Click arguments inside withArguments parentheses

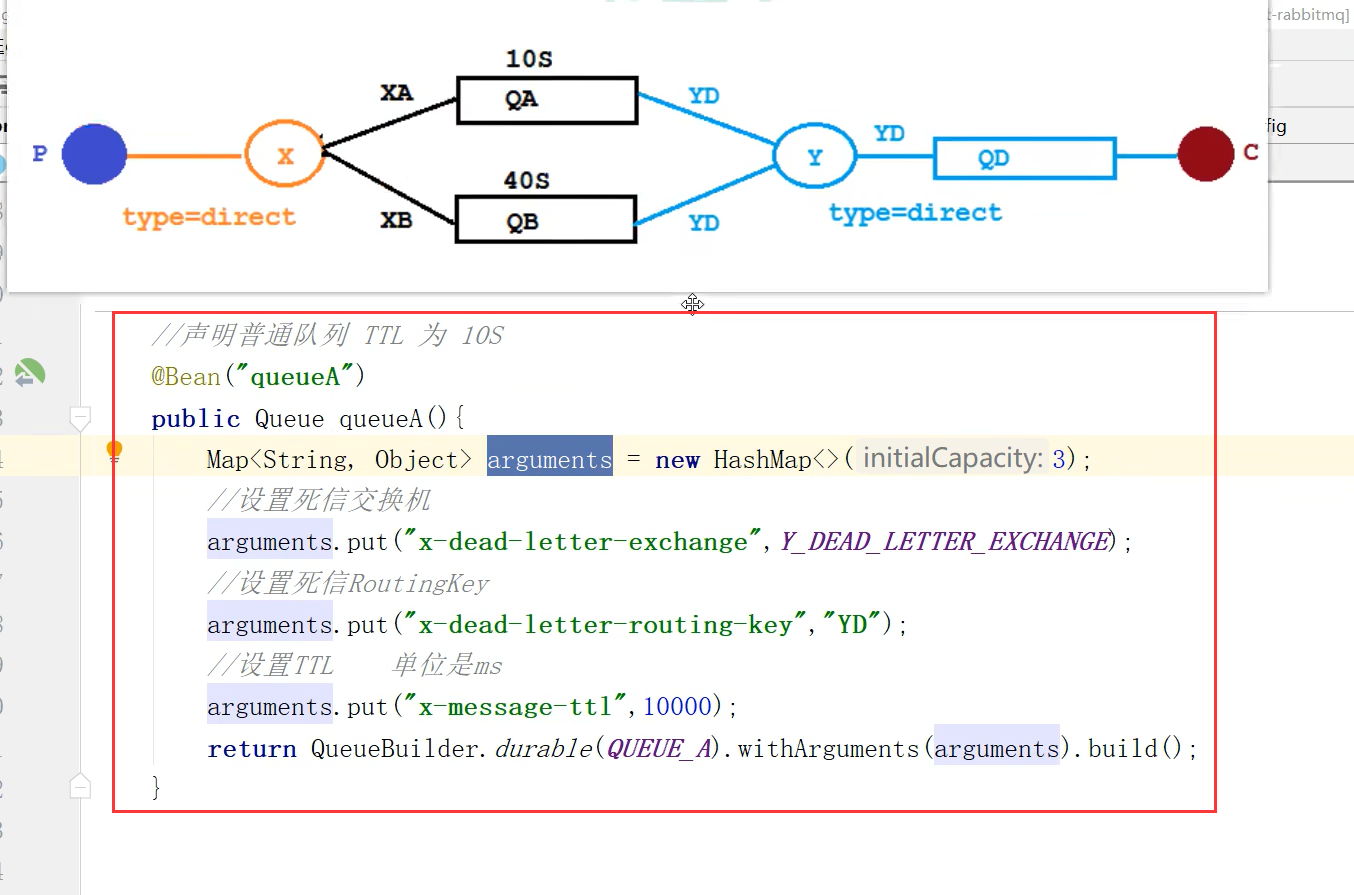(996, 748)
